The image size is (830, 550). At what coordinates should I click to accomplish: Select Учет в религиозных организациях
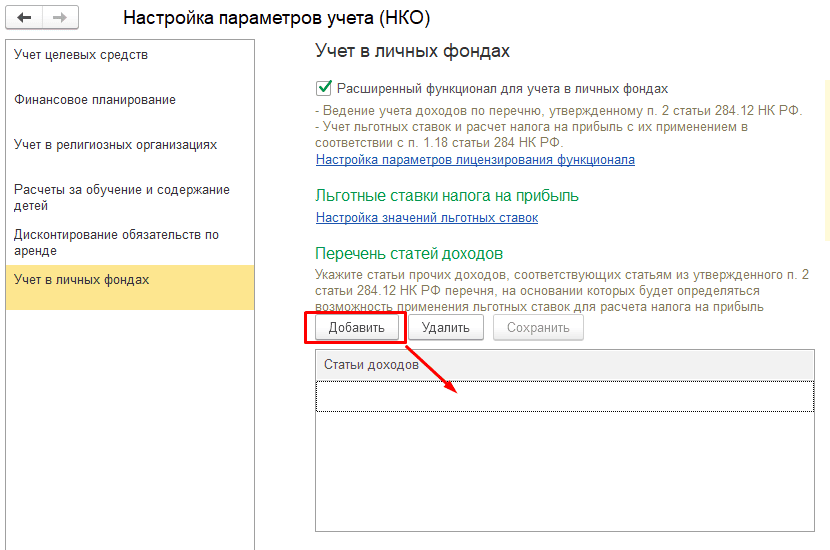[x=115, y=145]
